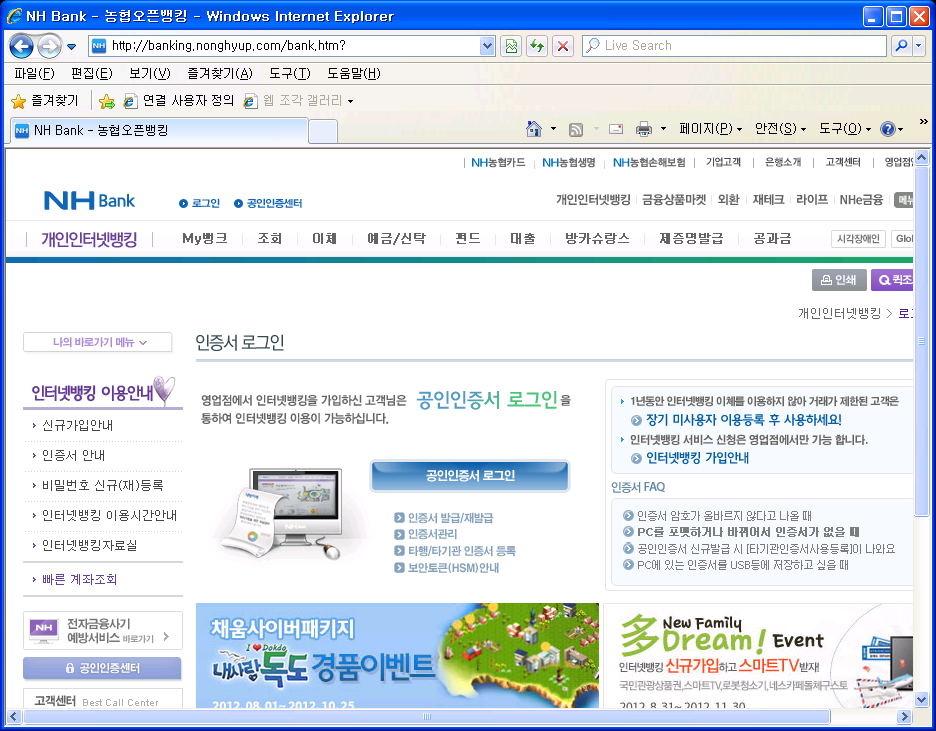936x731 pixels.
Task: Click the browser Forward arrow button
Action: [x=50, y=46]
